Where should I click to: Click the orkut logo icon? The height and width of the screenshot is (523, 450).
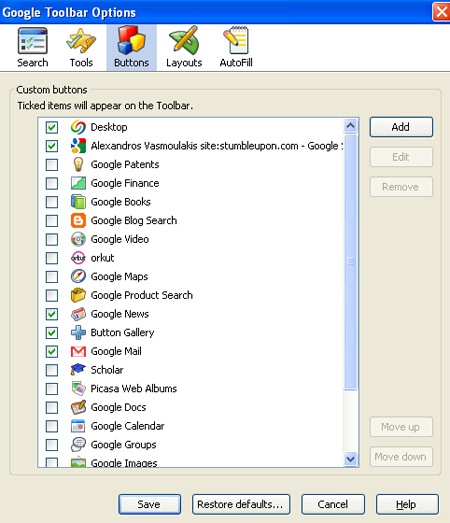78,258
